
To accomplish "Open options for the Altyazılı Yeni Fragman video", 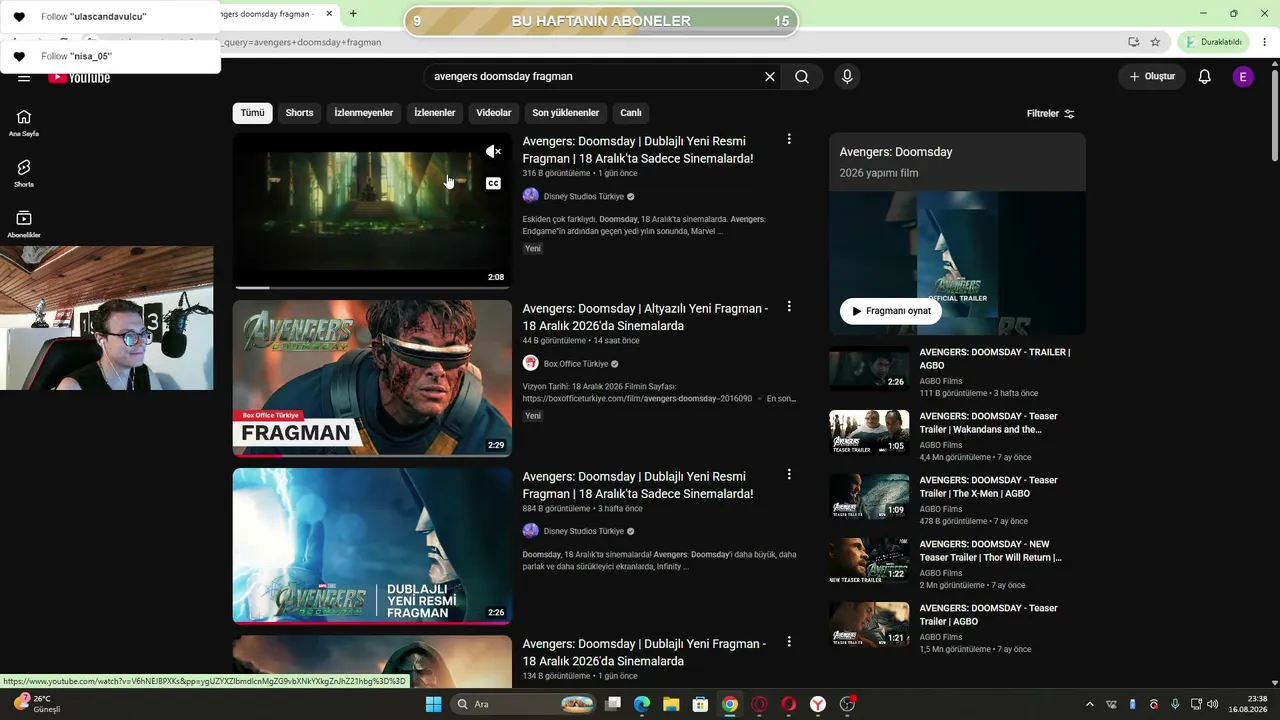I will pos(789,307).
